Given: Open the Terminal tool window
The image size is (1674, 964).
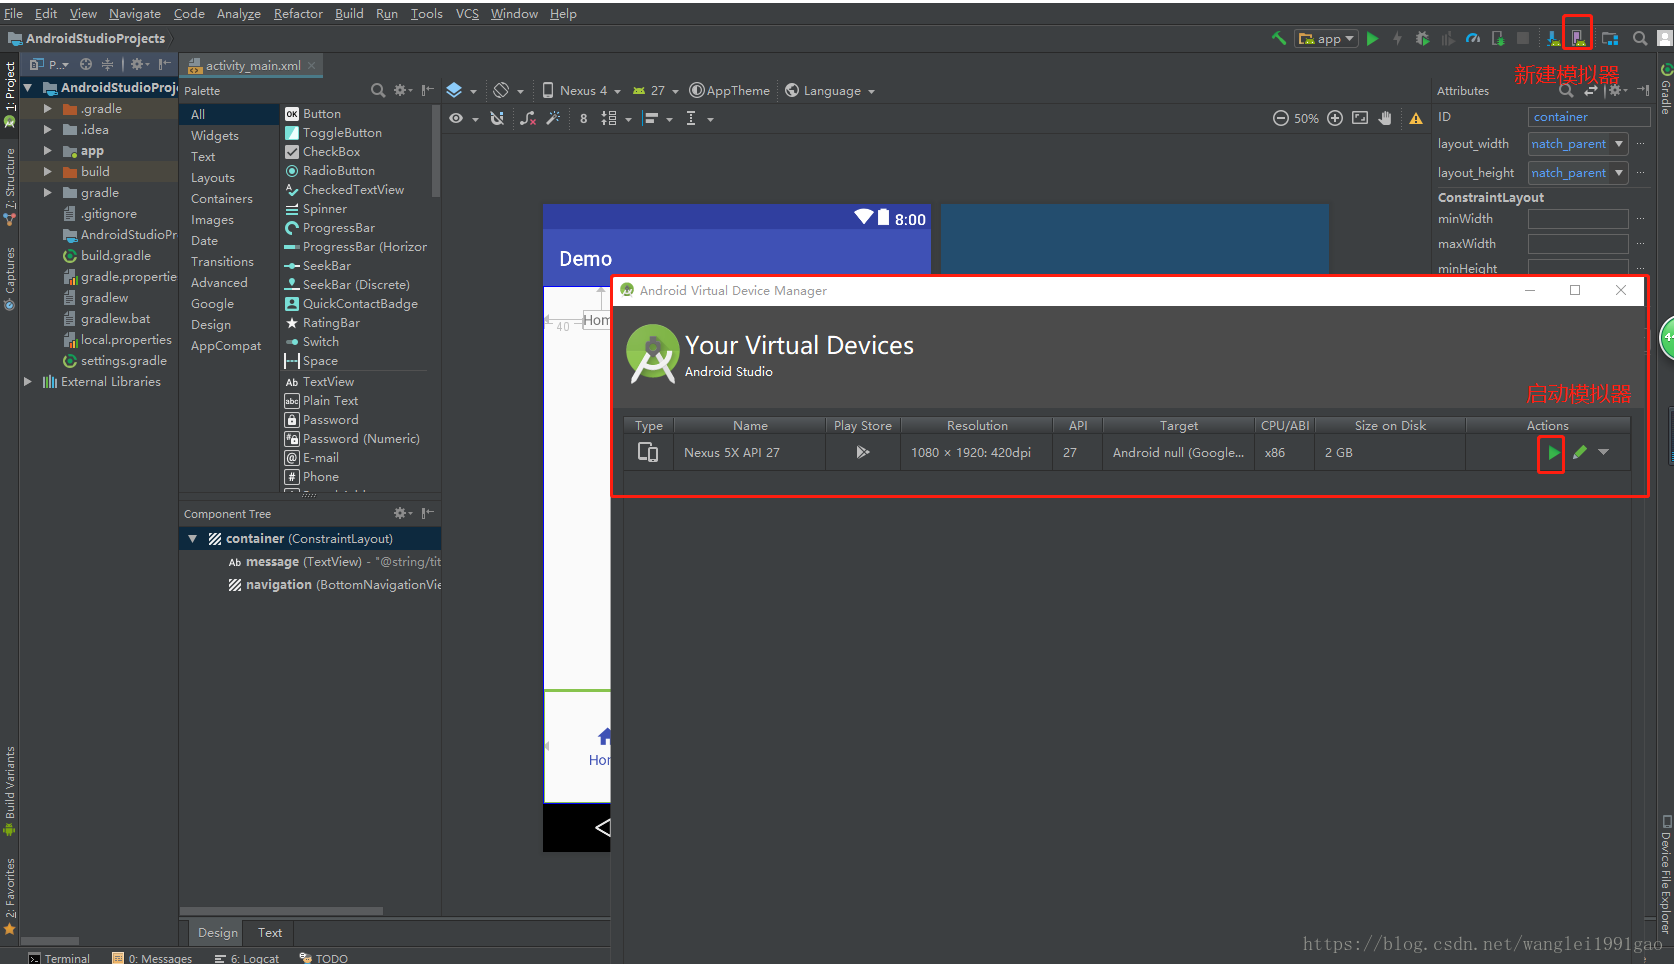Looking at the screenshot, I should (x=58, y=958).
